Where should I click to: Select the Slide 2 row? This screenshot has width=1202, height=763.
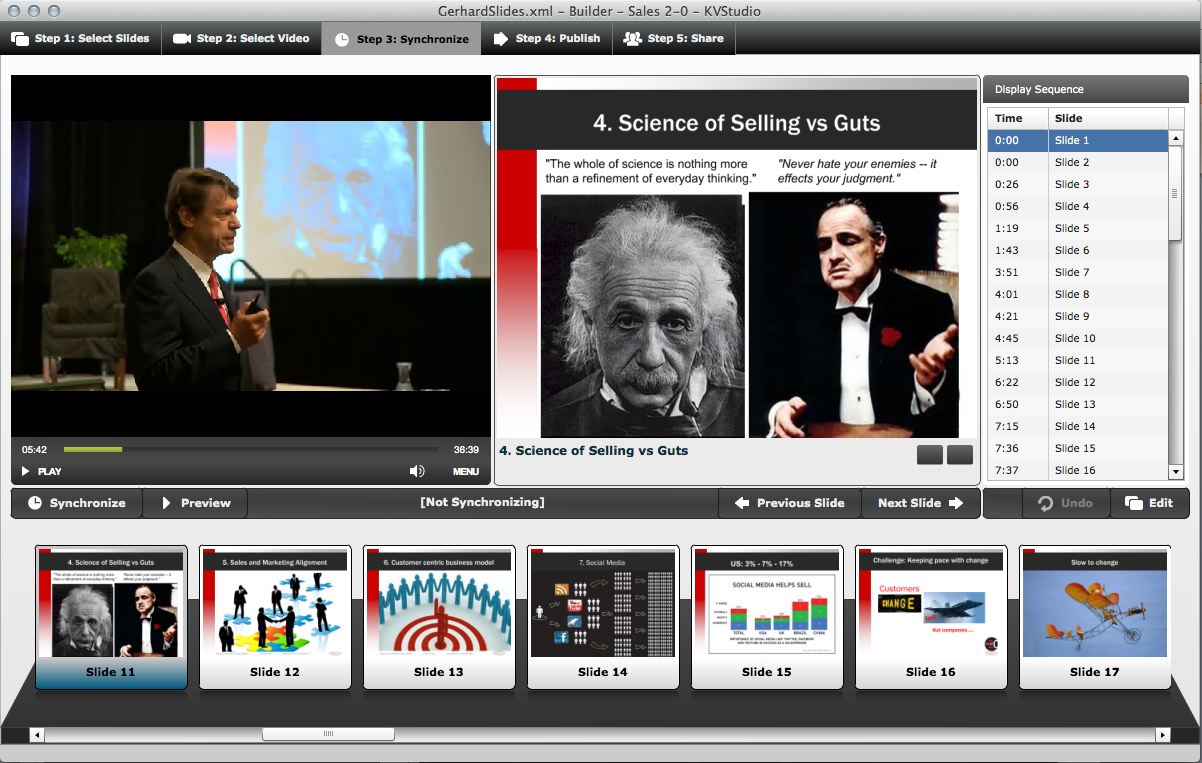coord(1077,162)
